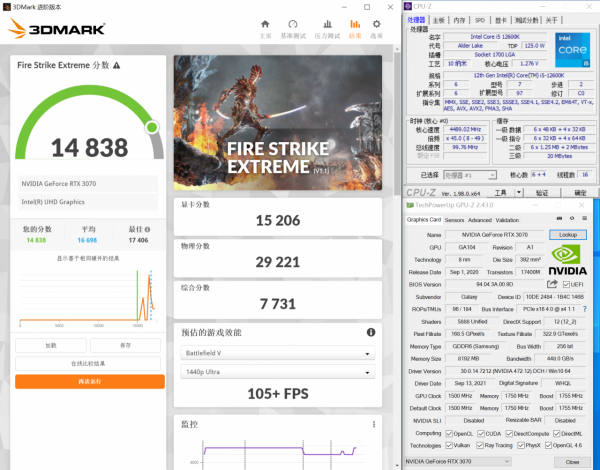Click the CPU-Z title bar app icon
This screenshot has width=600, height=470.
point(408,7)
